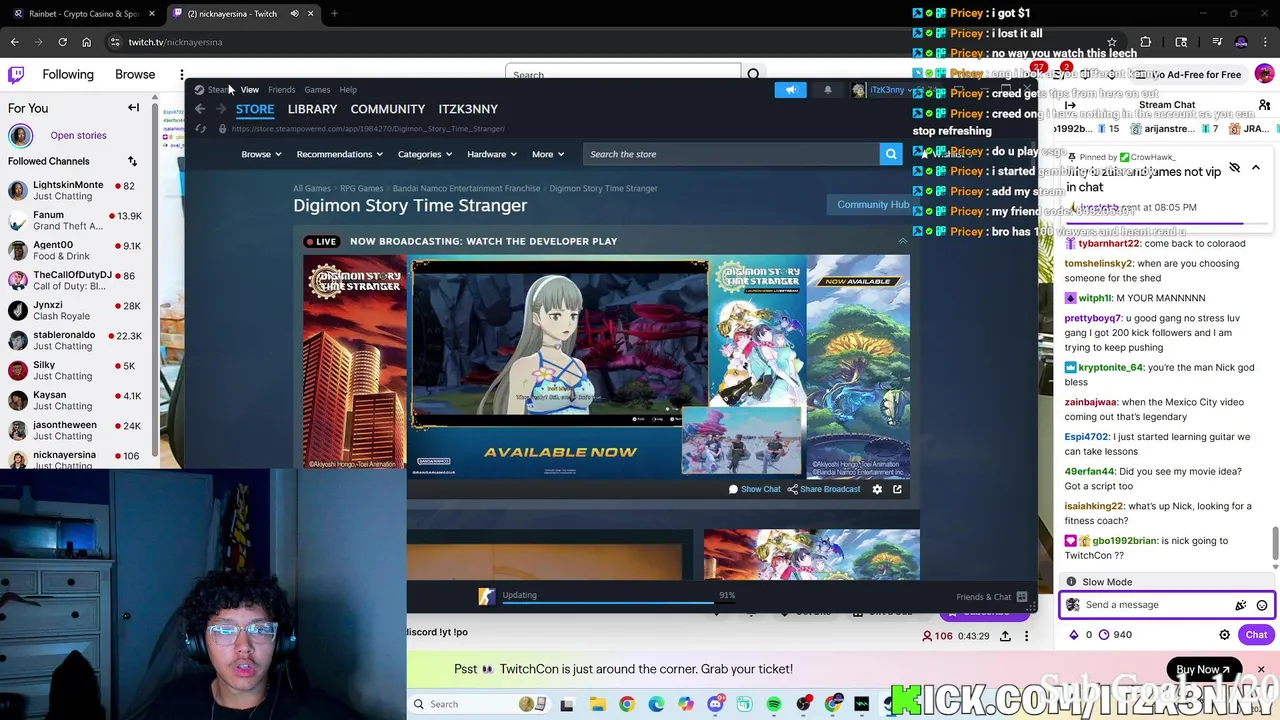Image resolution: width=1280 pixels, height=720 pixels.
Task: Open the Community Hub button
Action: (873, 205)
